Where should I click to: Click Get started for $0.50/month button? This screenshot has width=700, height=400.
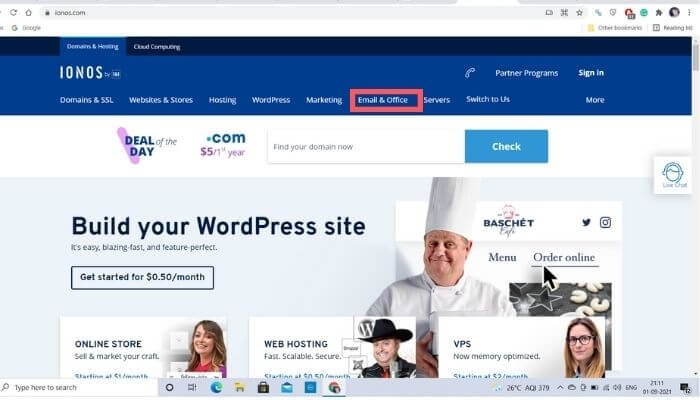coord(142,277)
